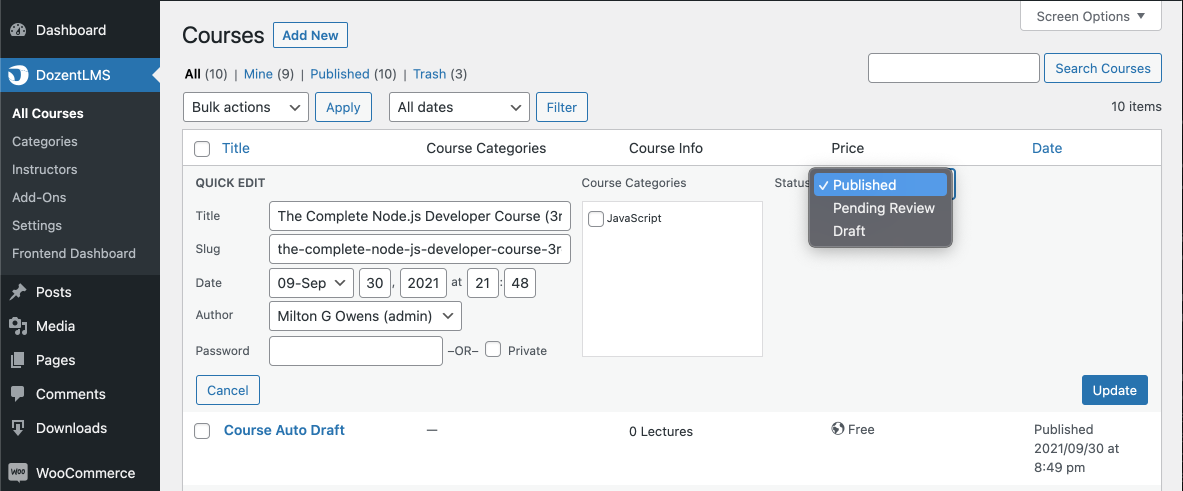The image size is (1183, 491).
Task: Check the JavaScript category checkbox
Action: pyautogui.click(x=596, y=219)
